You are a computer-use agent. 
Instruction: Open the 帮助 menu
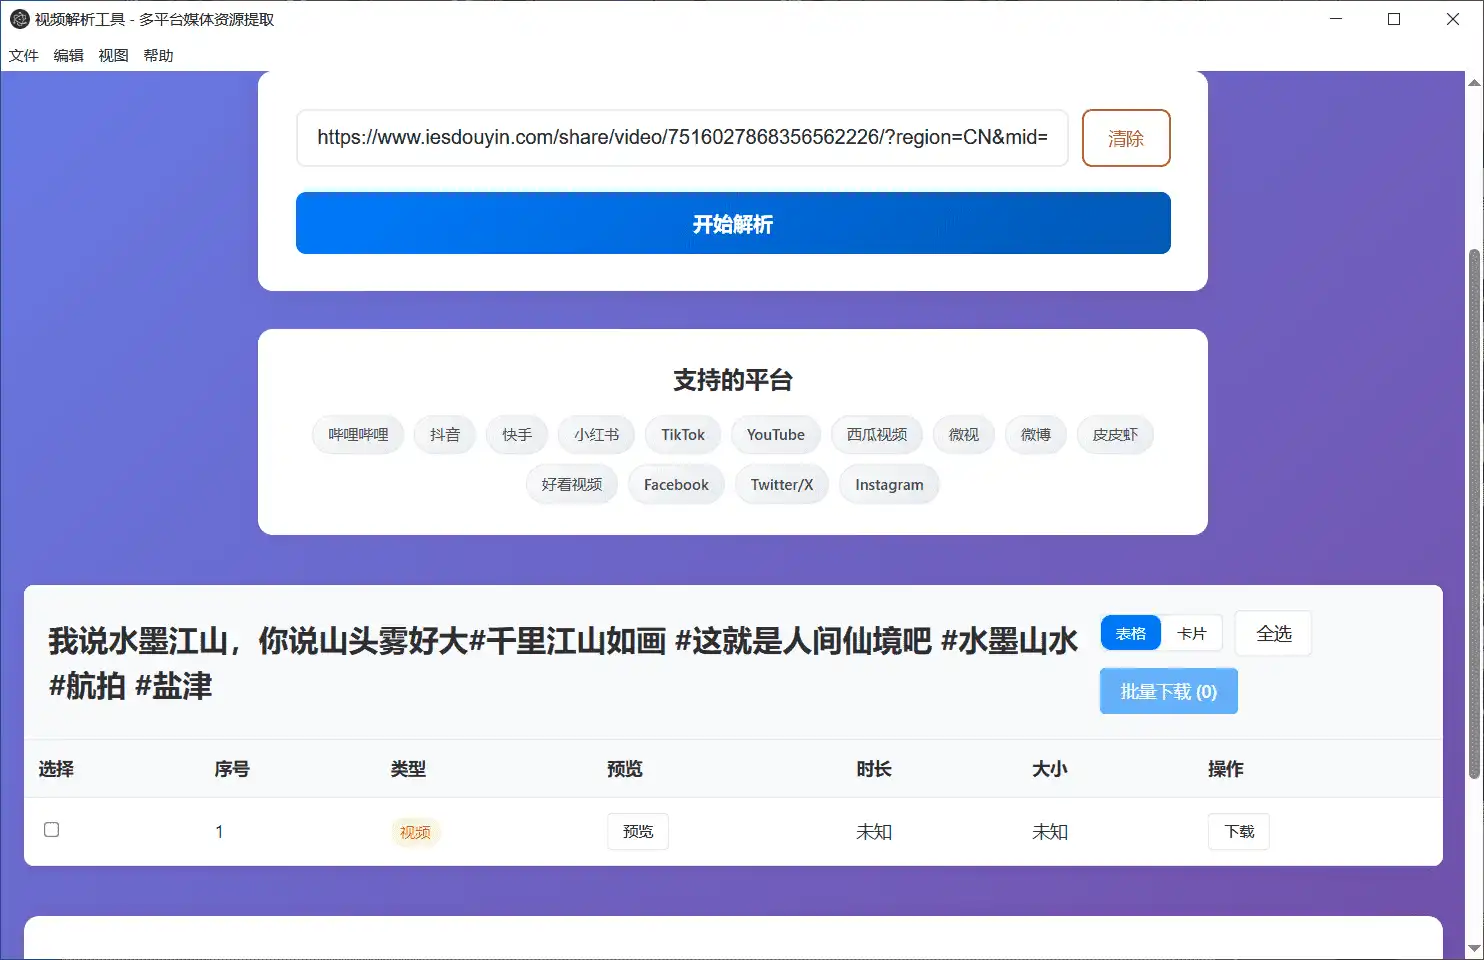157,55
